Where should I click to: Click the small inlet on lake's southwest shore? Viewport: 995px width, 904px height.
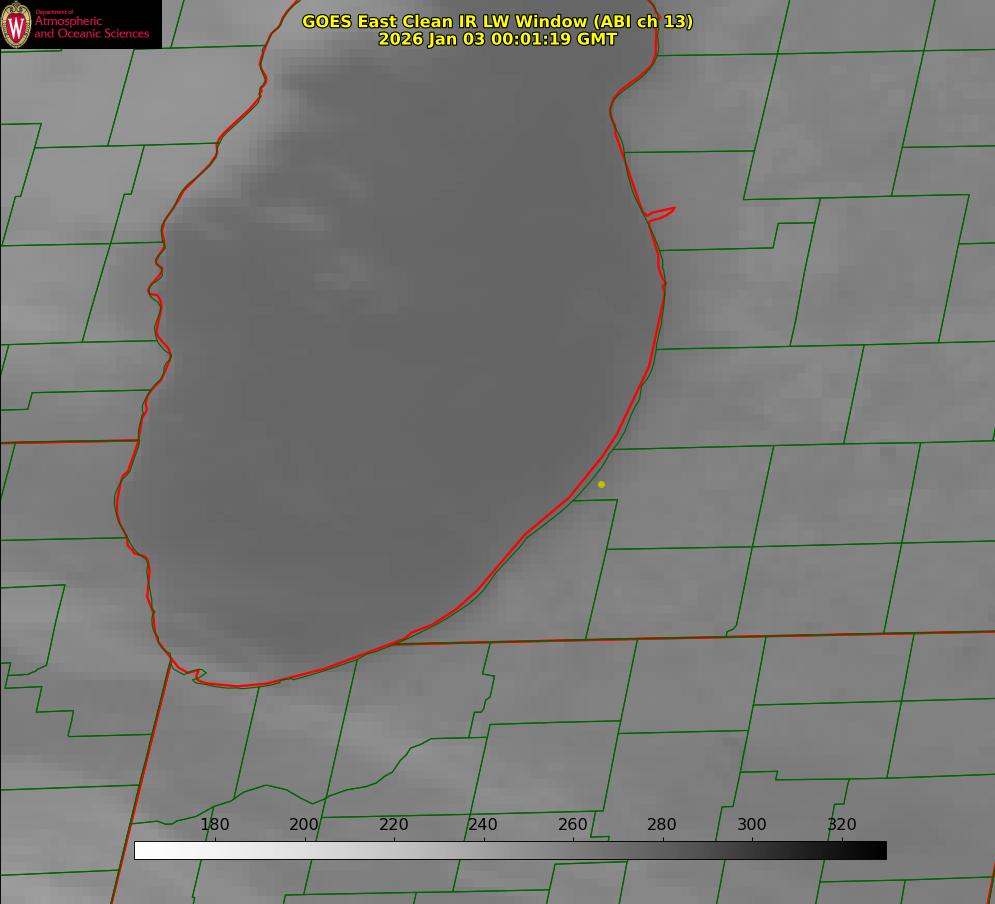pyautogui.click(x=197, y=675)
